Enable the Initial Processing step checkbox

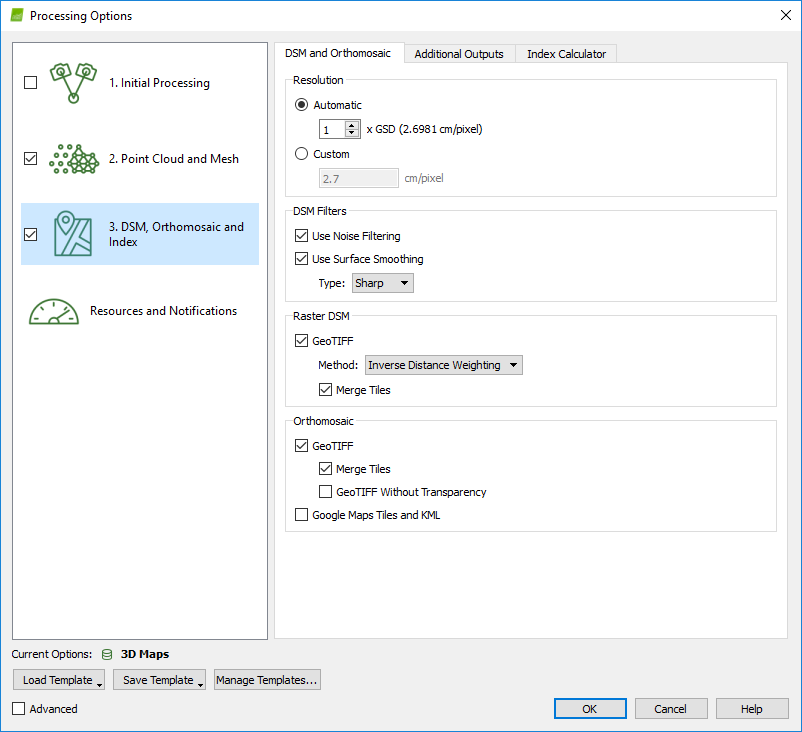(x=30, y=83)
